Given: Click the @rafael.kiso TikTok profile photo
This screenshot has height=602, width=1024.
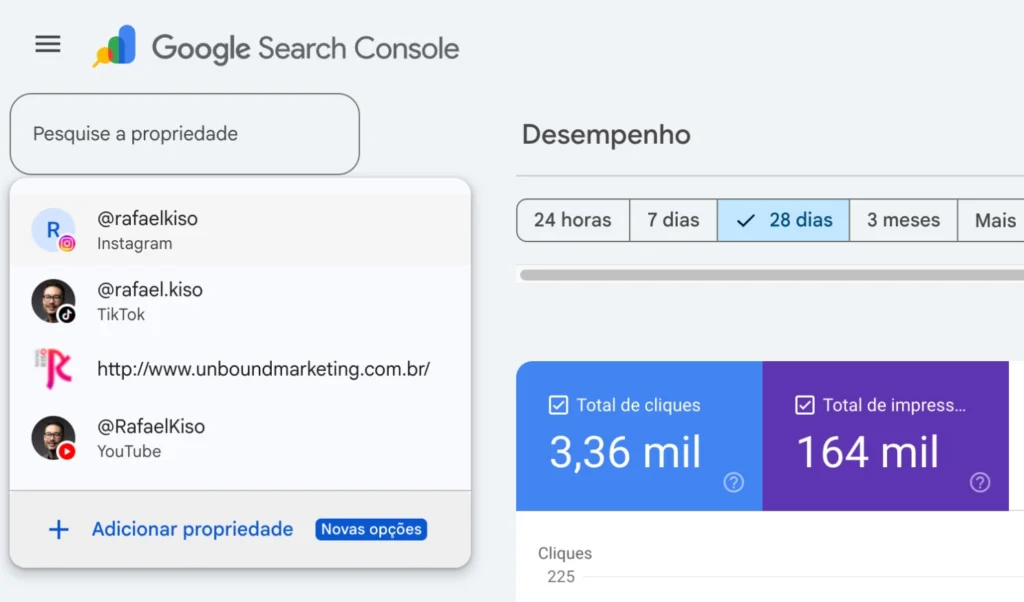Looking at the screenshot, I should pos(54,301).
